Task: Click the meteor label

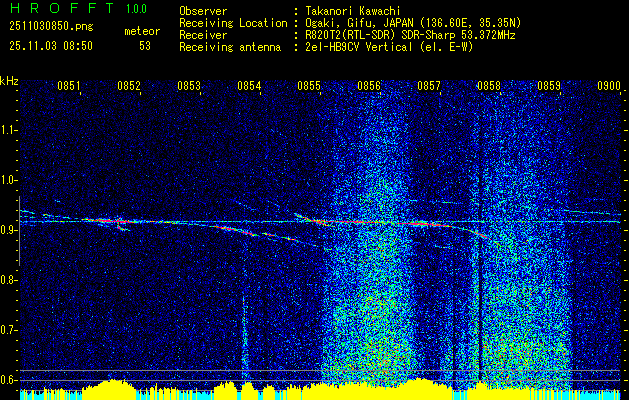Action: tap(142, 31)
